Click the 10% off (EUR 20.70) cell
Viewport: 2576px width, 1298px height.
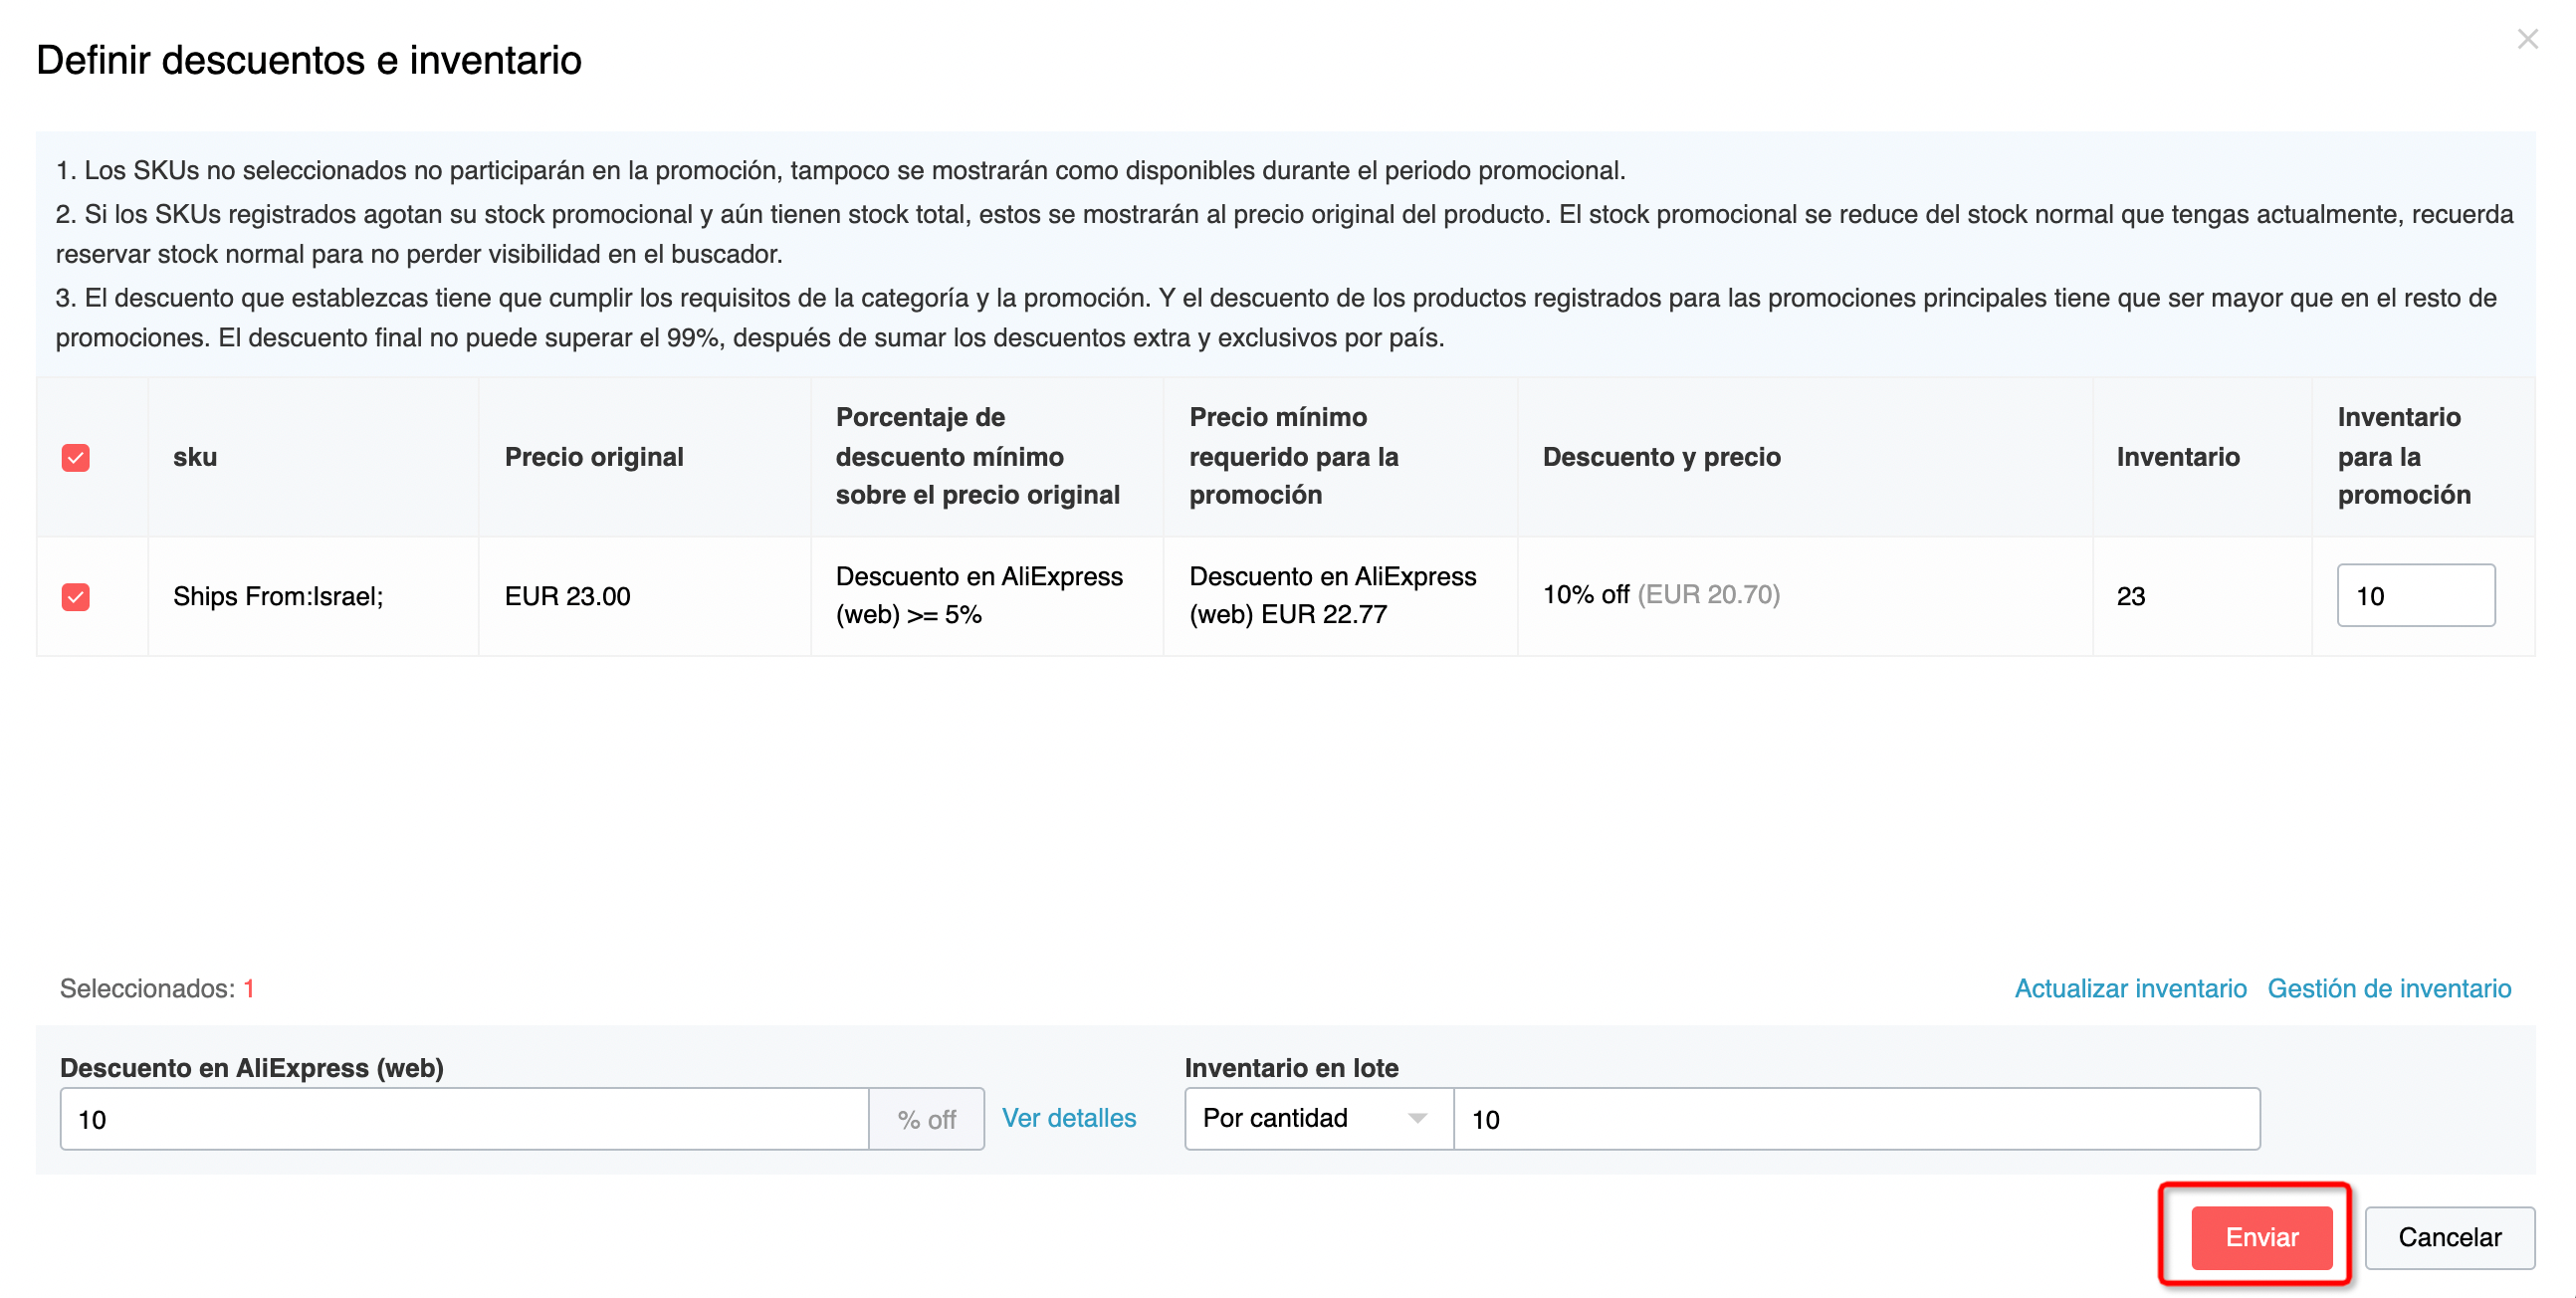coord(1660,594)
